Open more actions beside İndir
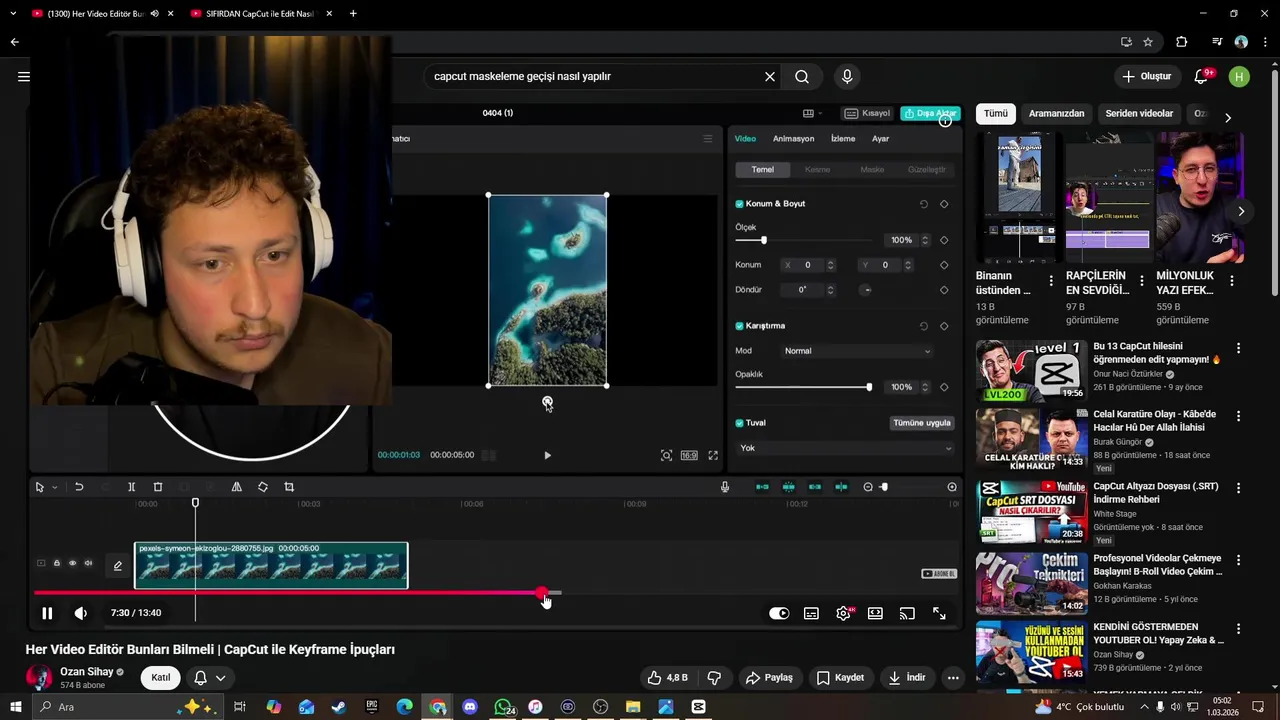 [x=953, y=677]
